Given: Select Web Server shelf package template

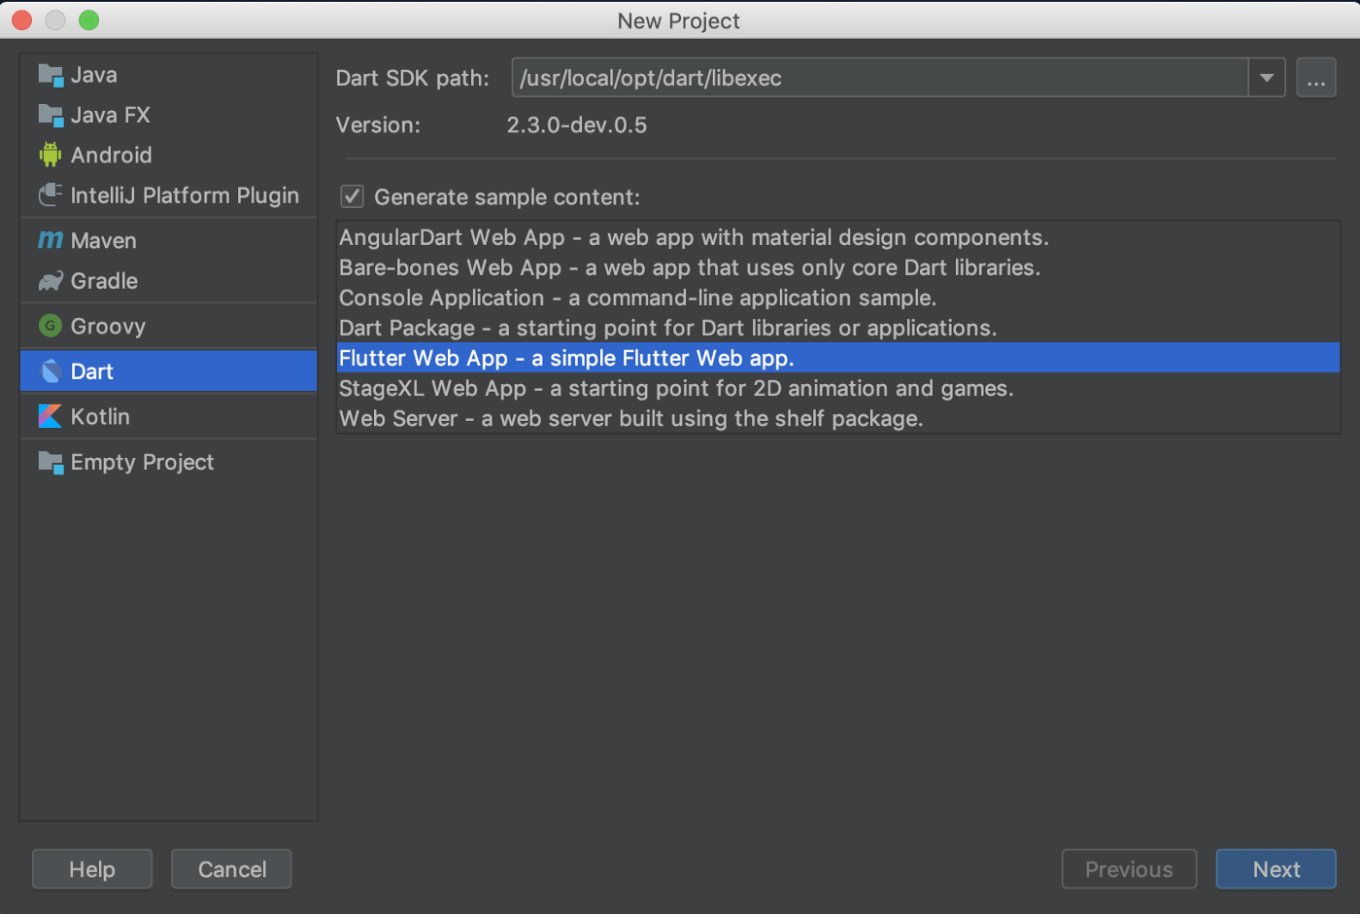Looking at the screenshot, I should 838,418.
